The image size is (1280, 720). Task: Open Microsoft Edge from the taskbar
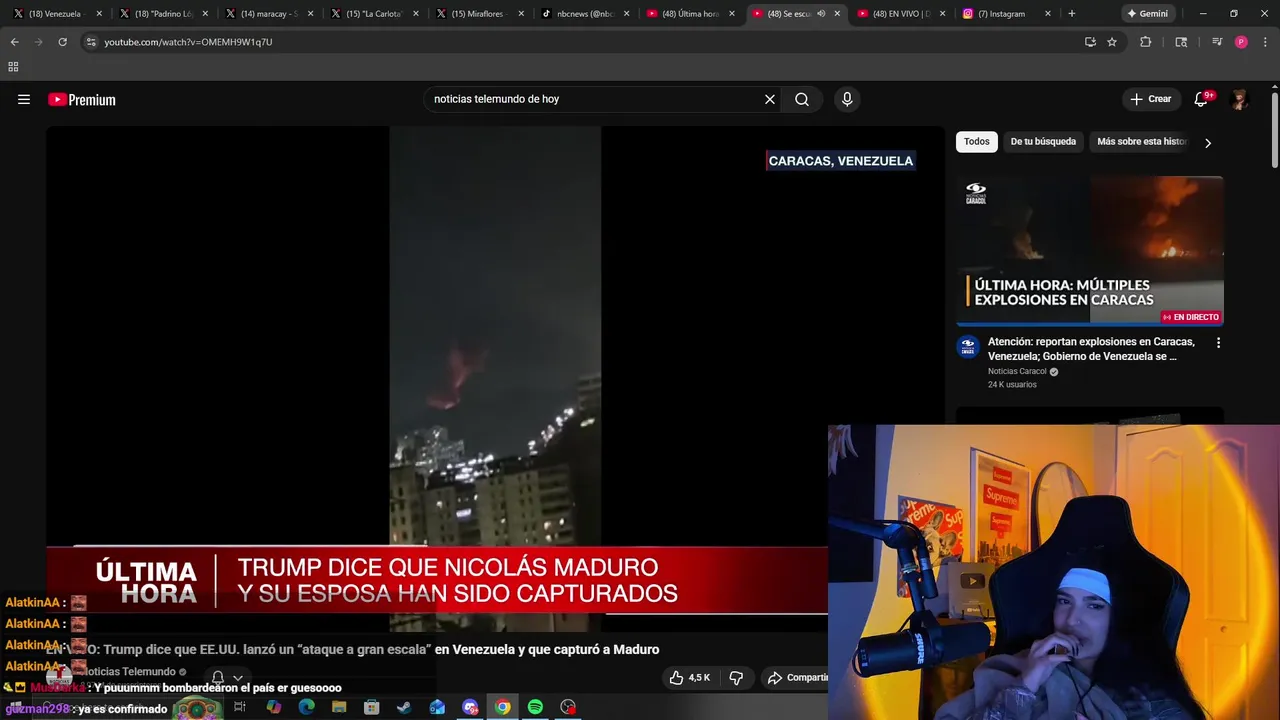point(306,707)
